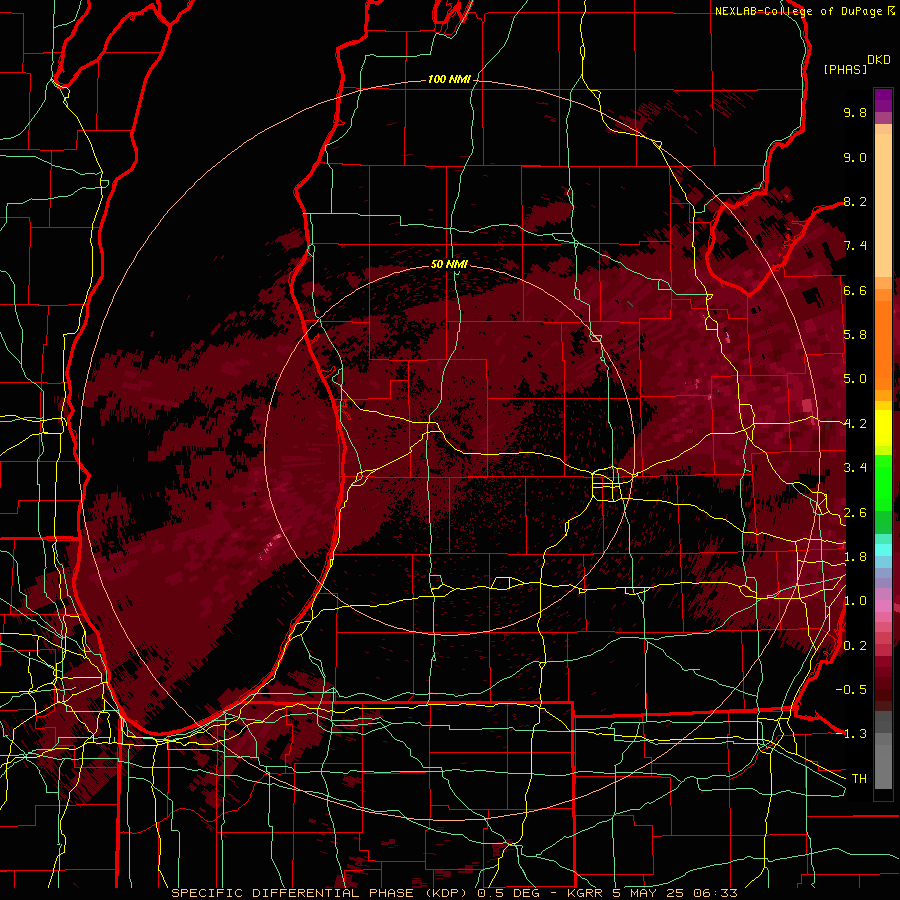
Task: Click the DKD legend unit label
Action: (x=879, y=59)
